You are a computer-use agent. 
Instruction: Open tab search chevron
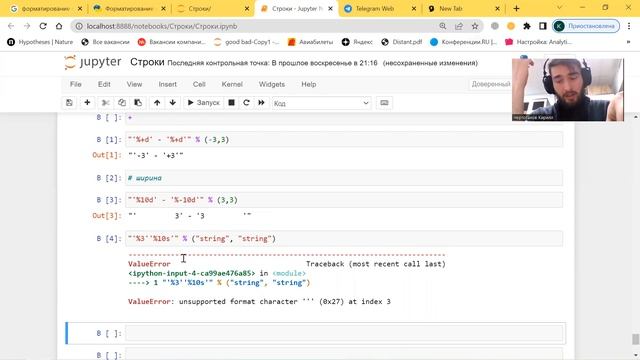[x=559, y=8]
